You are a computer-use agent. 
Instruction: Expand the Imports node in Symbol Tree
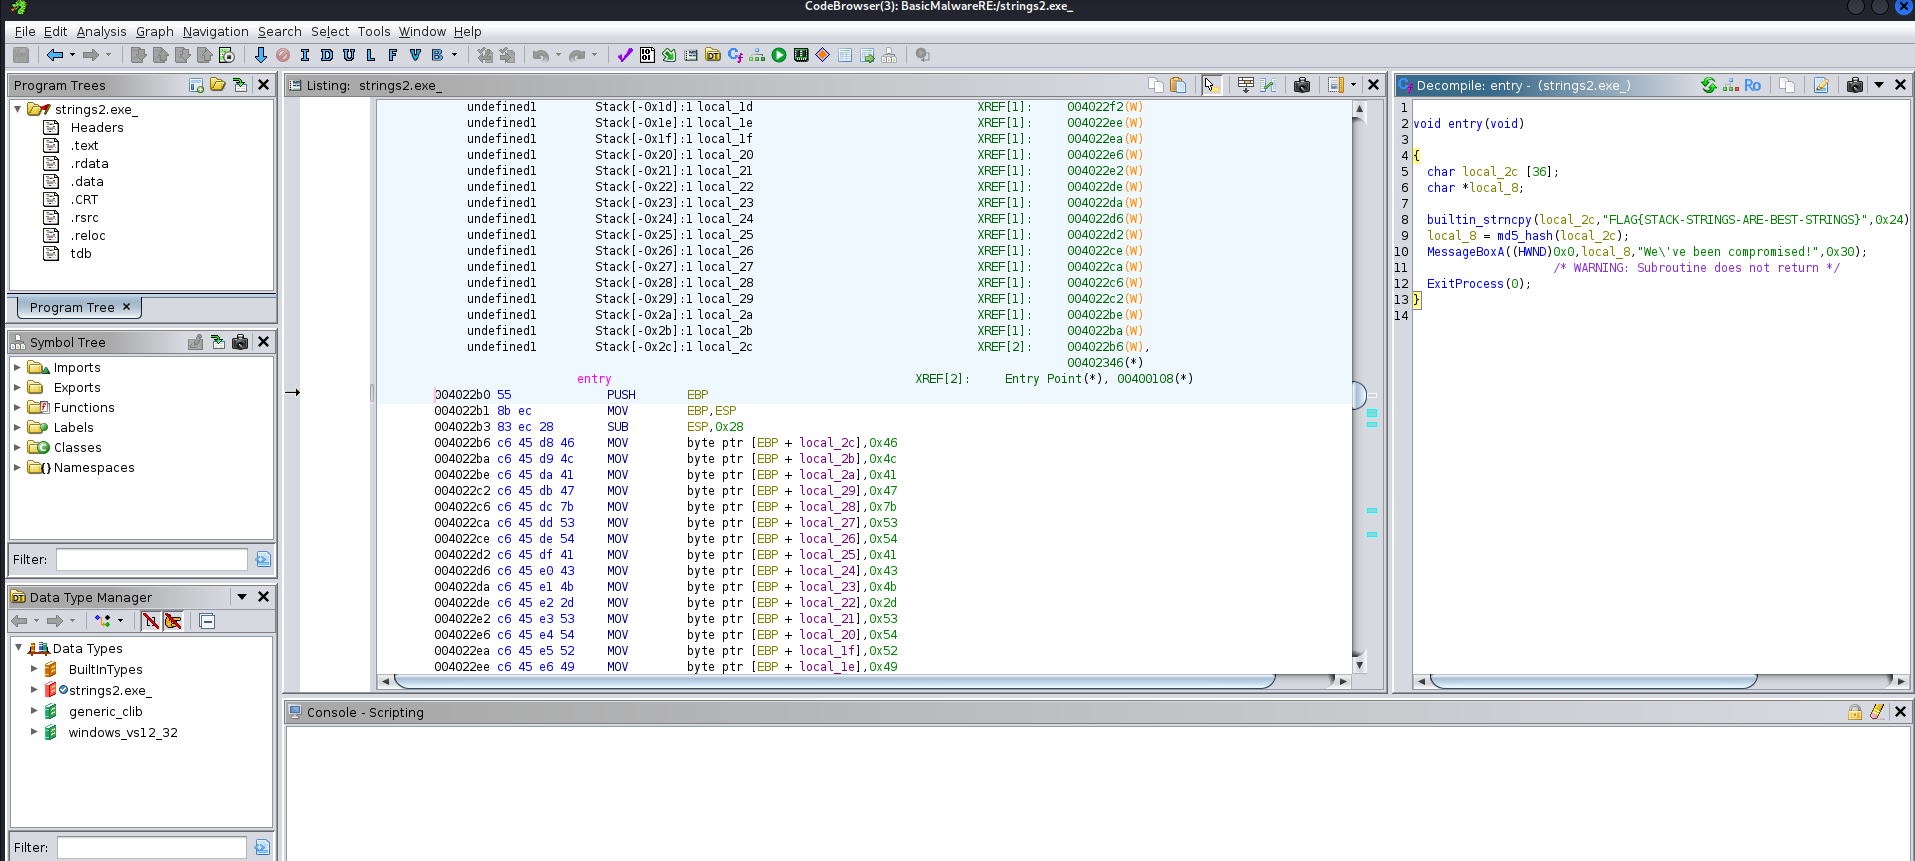tap(17, 367)
